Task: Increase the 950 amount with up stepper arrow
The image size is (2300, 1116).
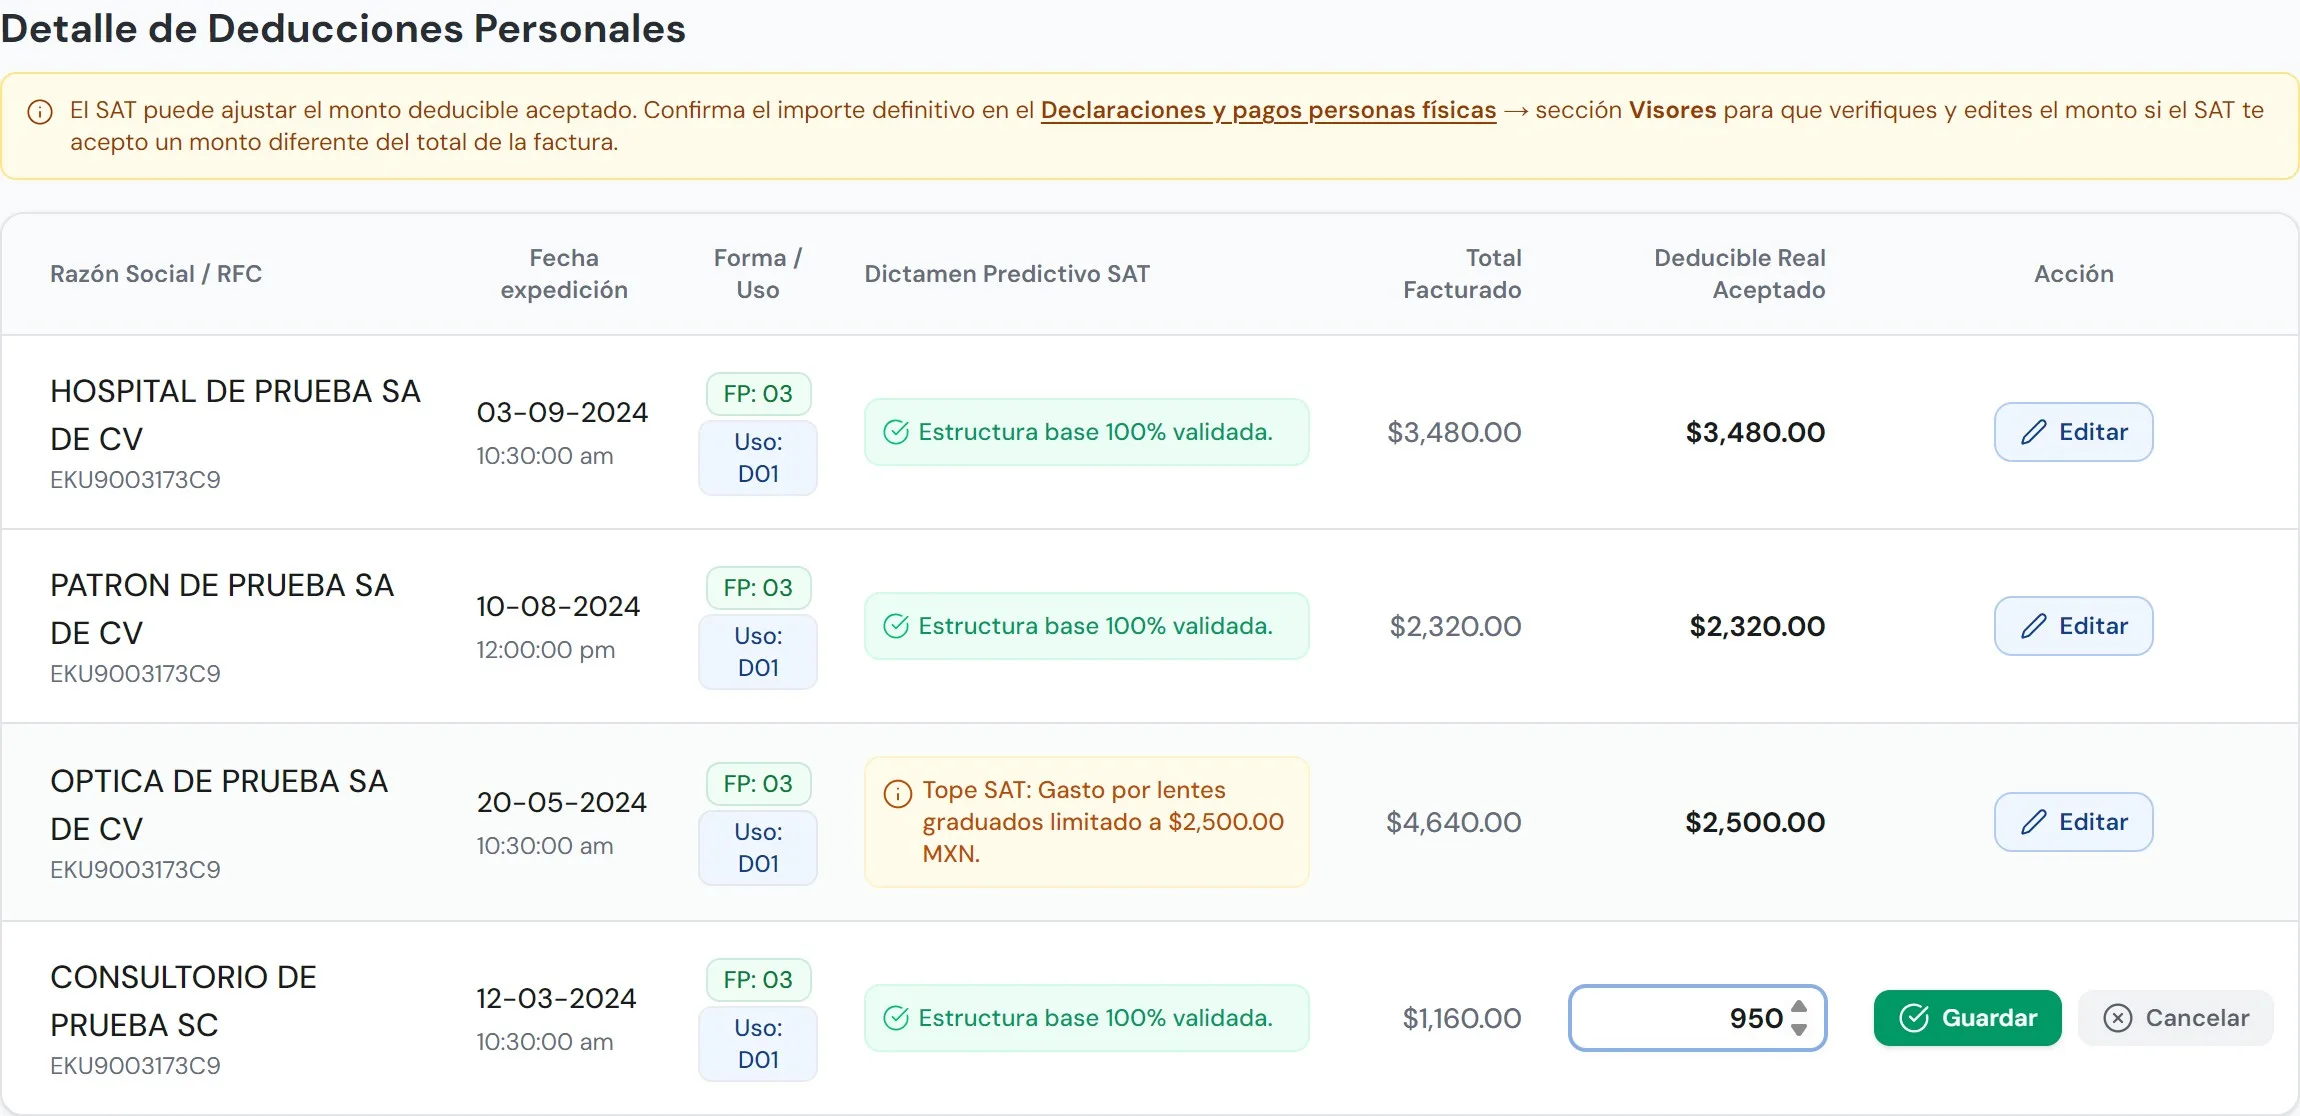Action: 1799,1007
